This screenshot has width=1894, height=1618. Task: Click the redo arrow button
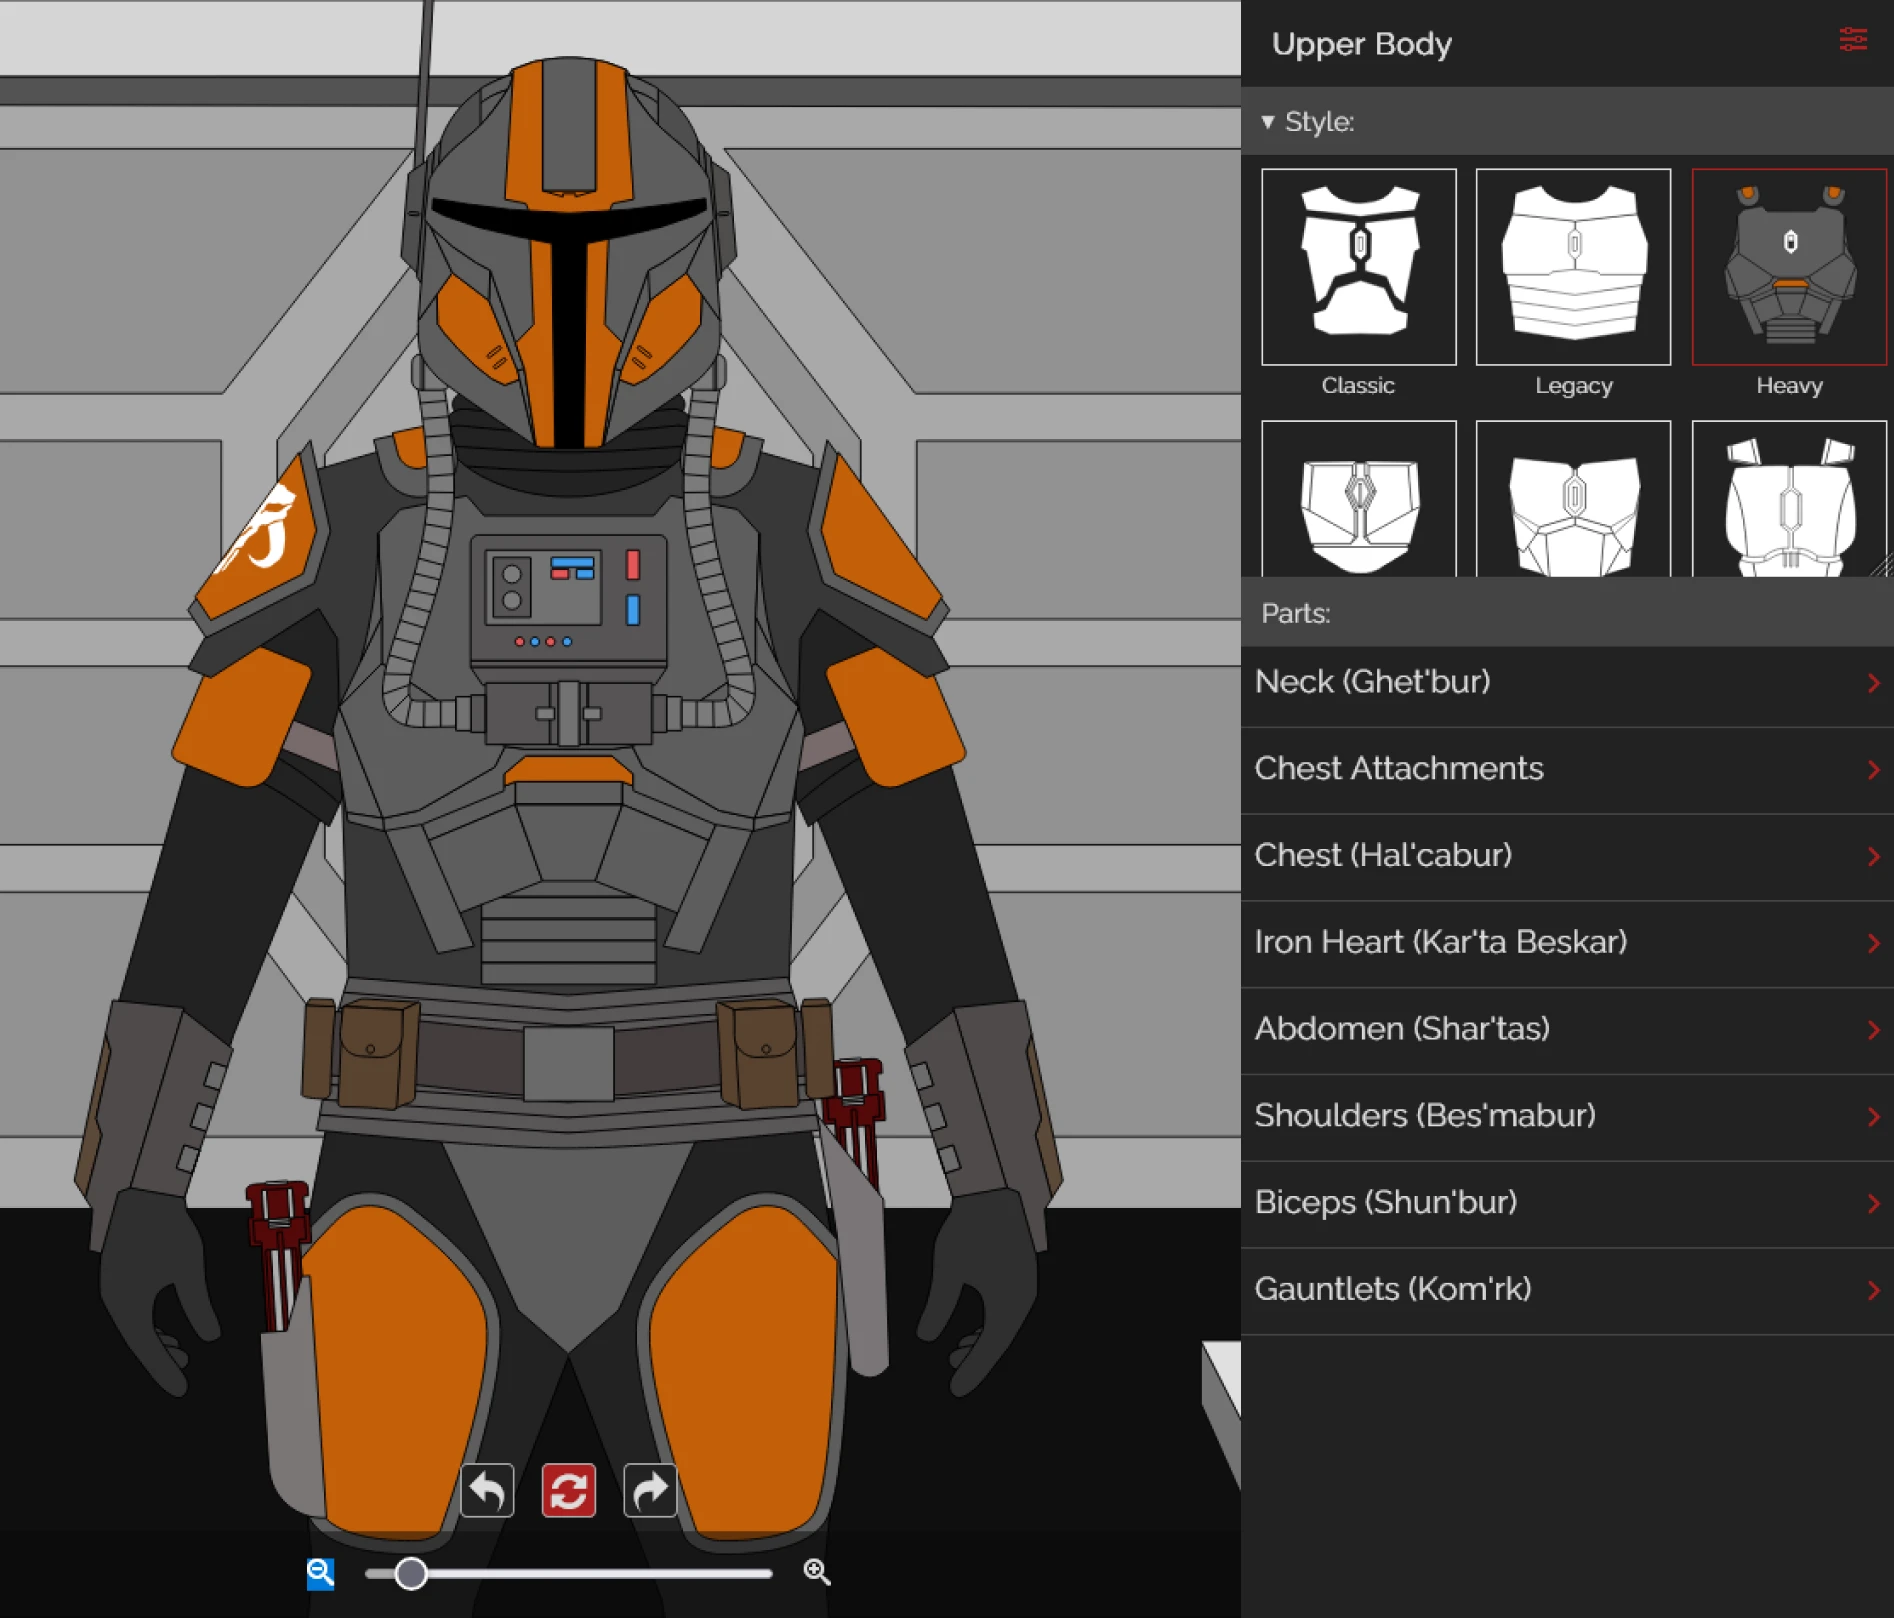click(650, 1490)
